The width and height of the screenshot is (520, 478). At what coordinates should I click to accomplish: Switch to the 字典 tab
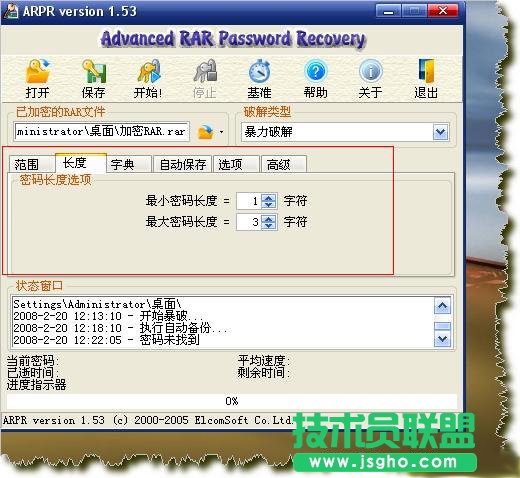coord(128,164)
